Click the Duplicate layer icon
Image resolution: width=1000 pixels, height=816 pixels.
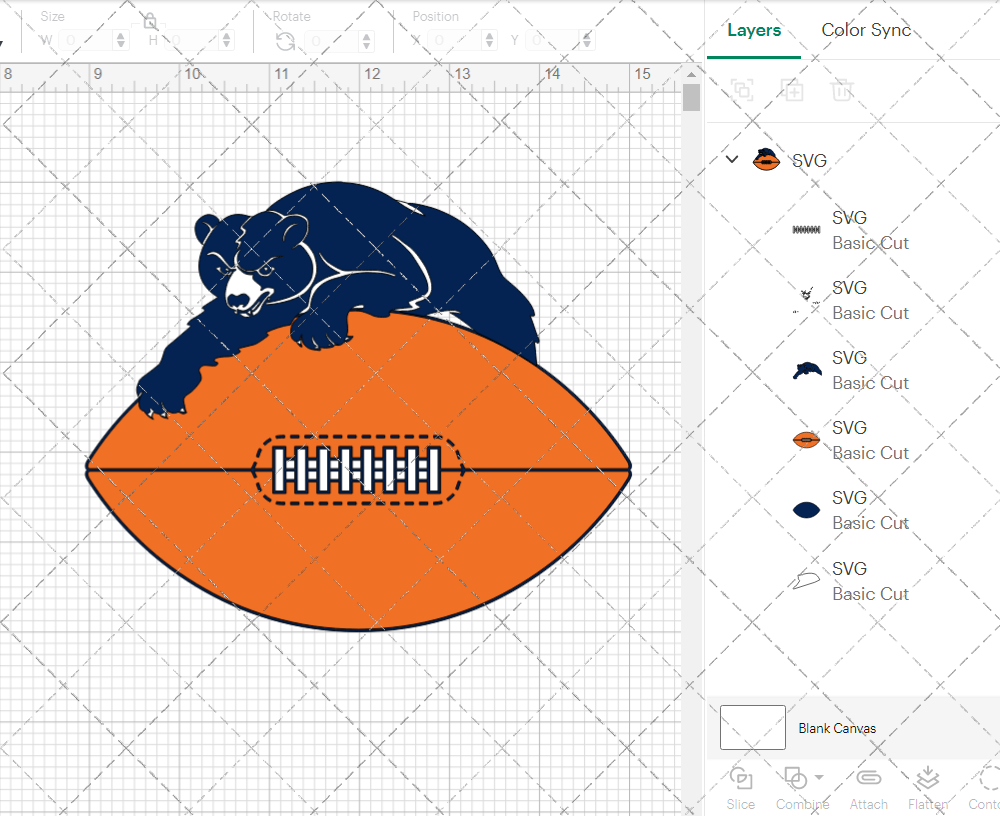tap(792, 90)
